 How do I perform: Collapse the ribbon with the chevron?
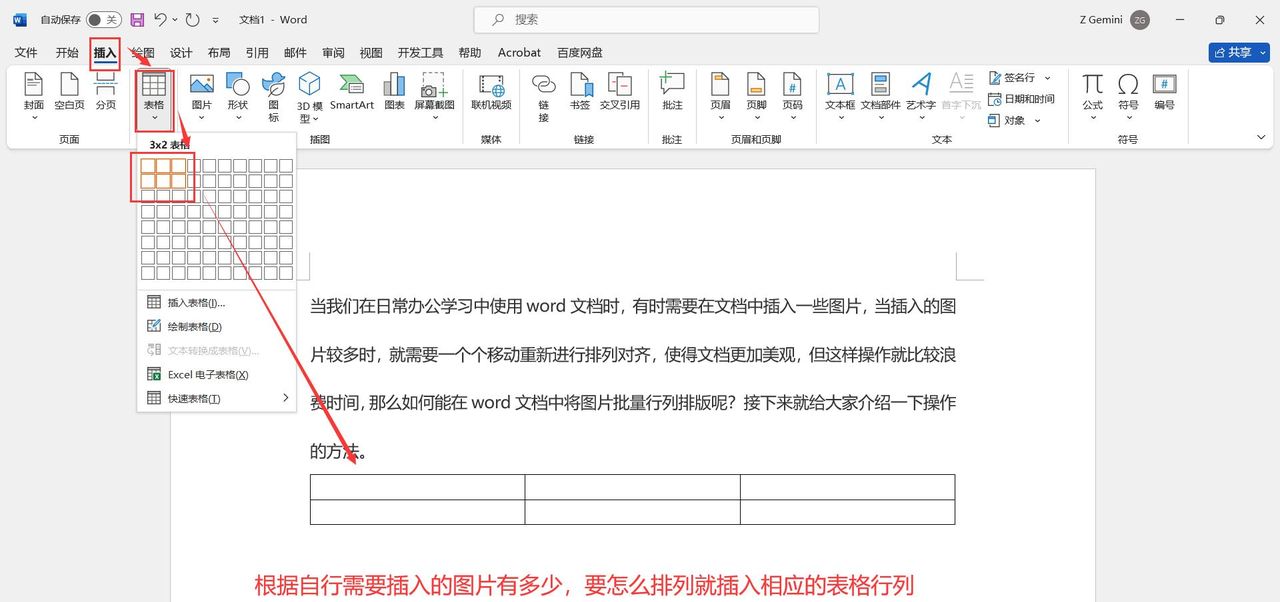click(x=1262, y=136)
